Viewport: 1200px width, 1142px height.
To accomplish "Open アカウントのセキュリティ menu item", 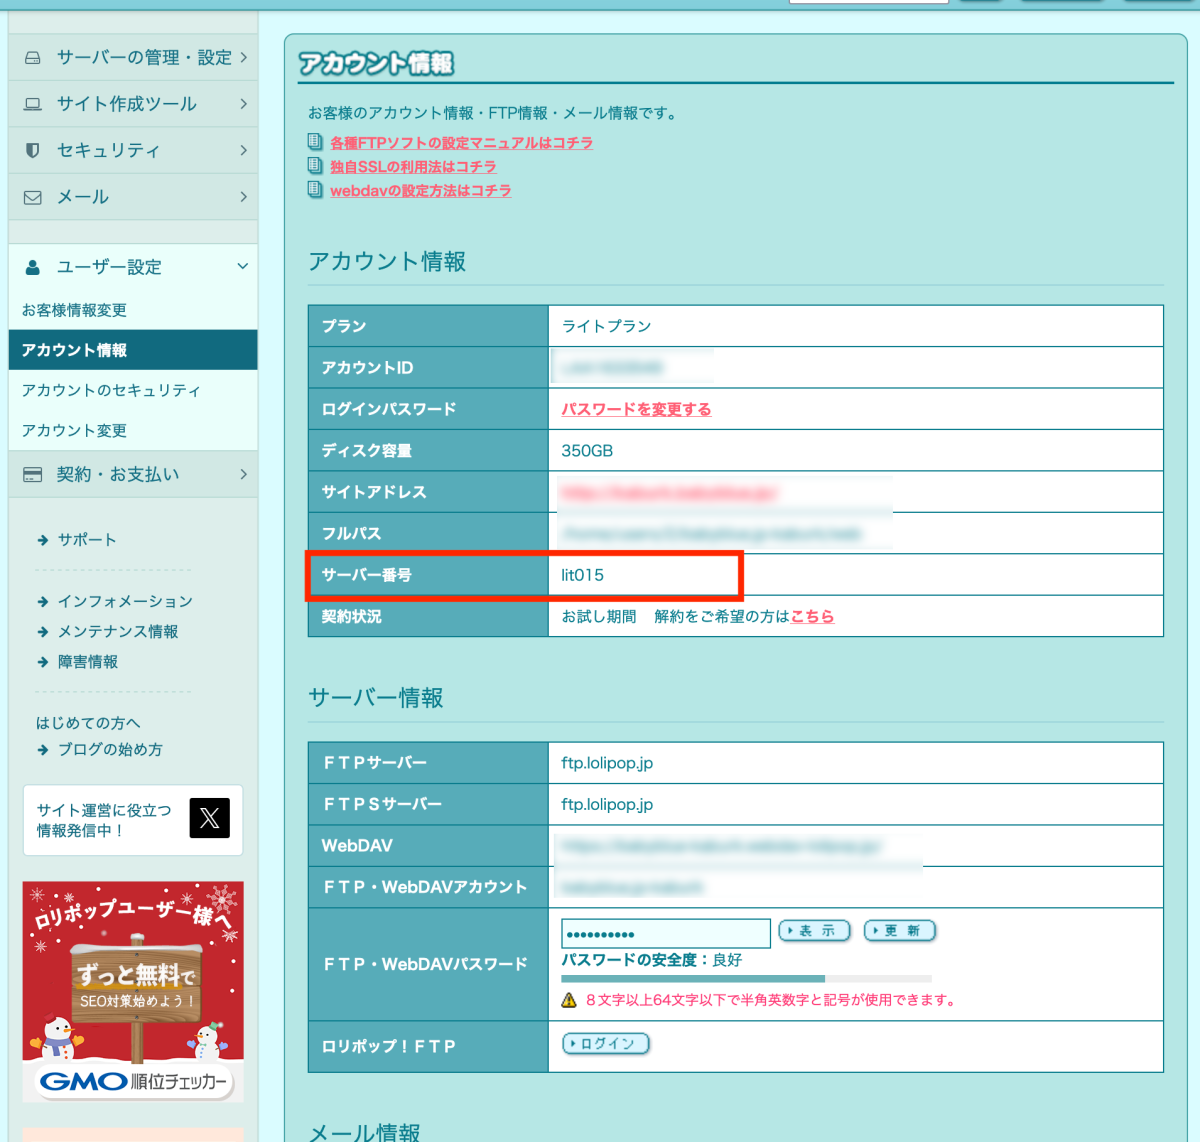I will [111, 390].
